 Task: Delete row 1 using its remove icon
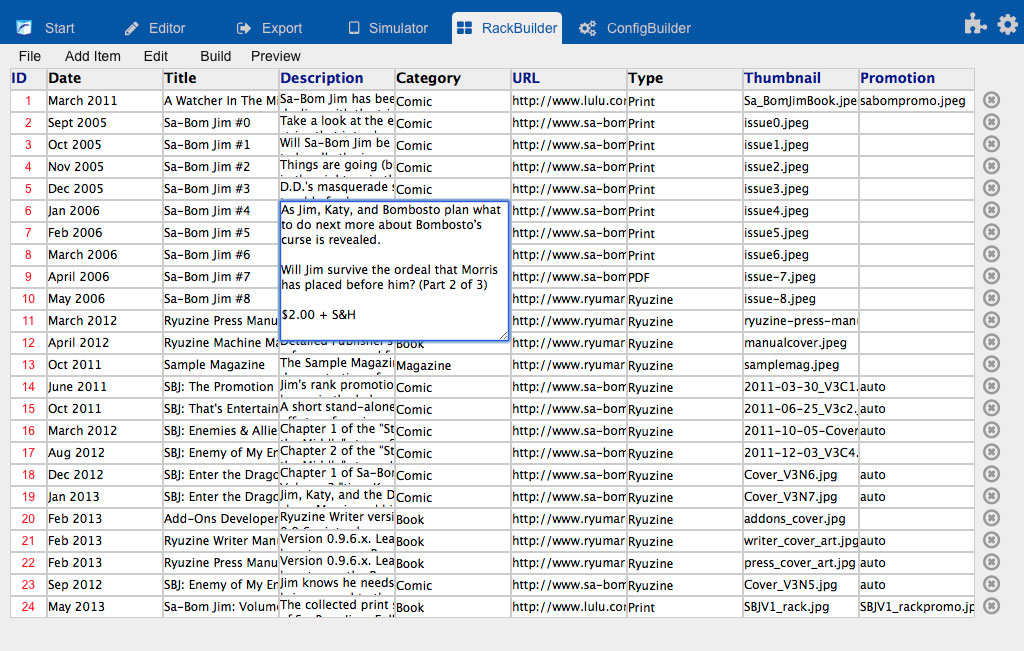tap(991, 100)
